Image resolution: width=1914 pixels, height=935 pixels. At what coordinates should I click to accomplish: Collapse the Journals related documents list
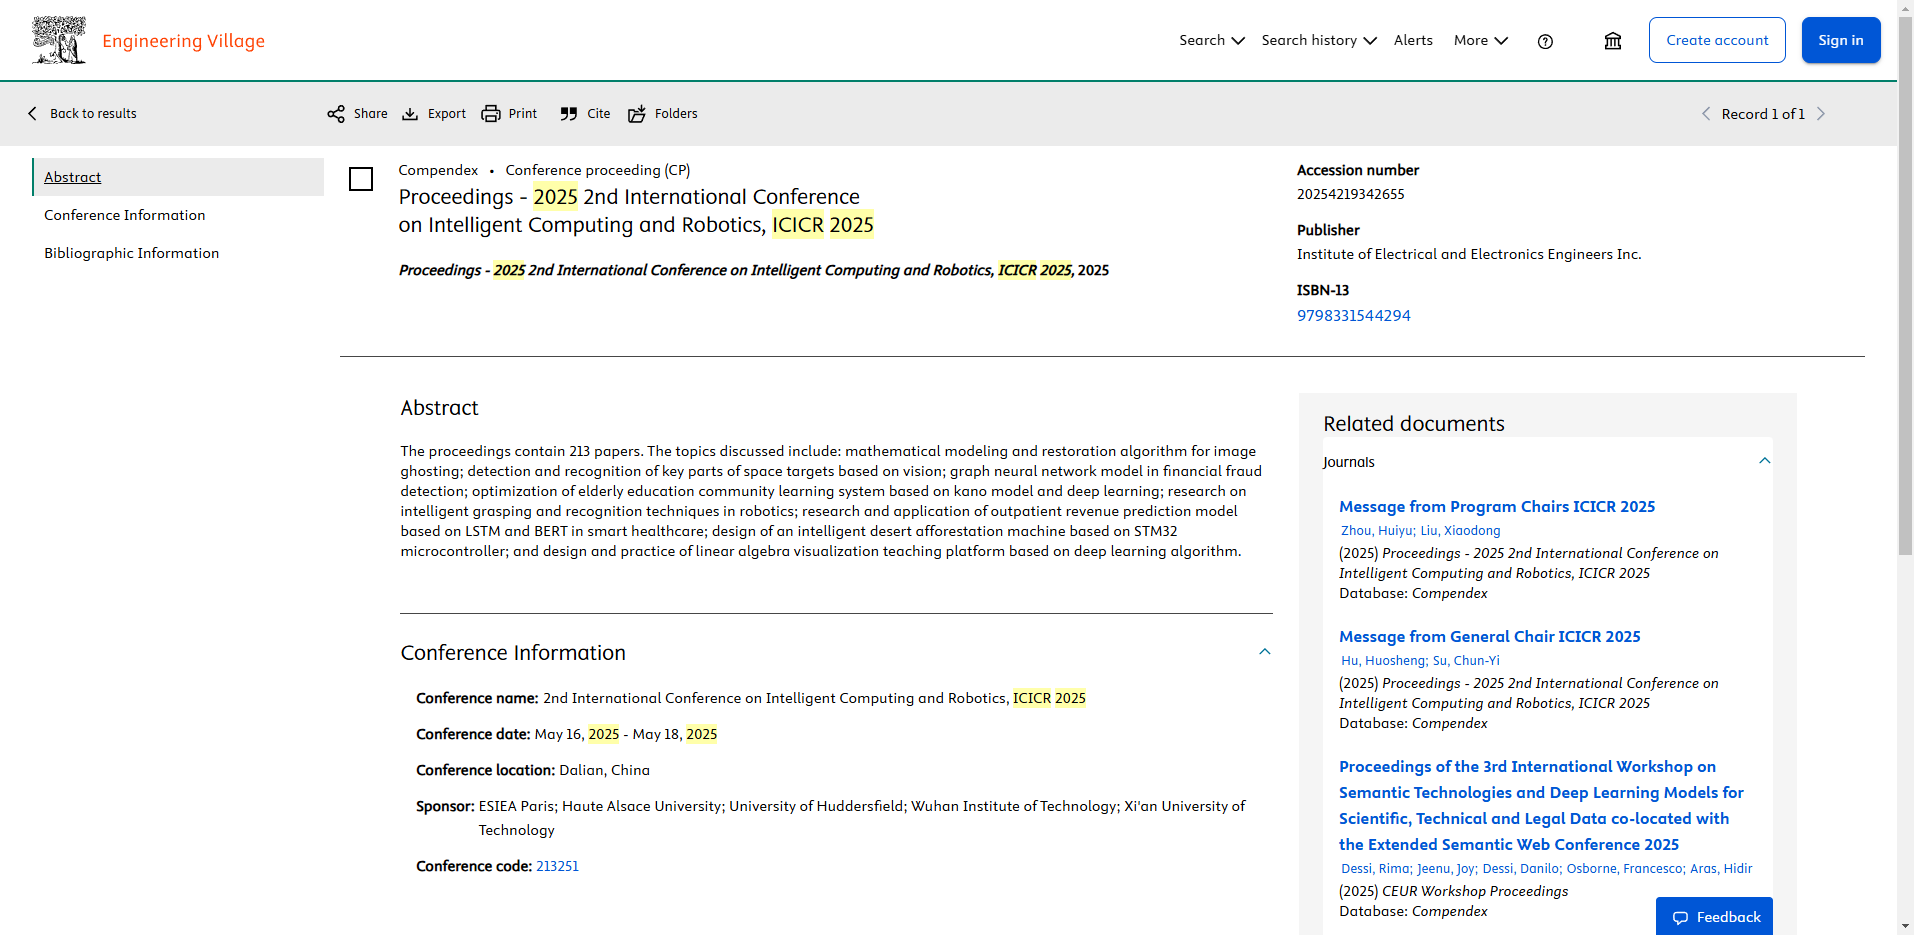(1764, 461)
